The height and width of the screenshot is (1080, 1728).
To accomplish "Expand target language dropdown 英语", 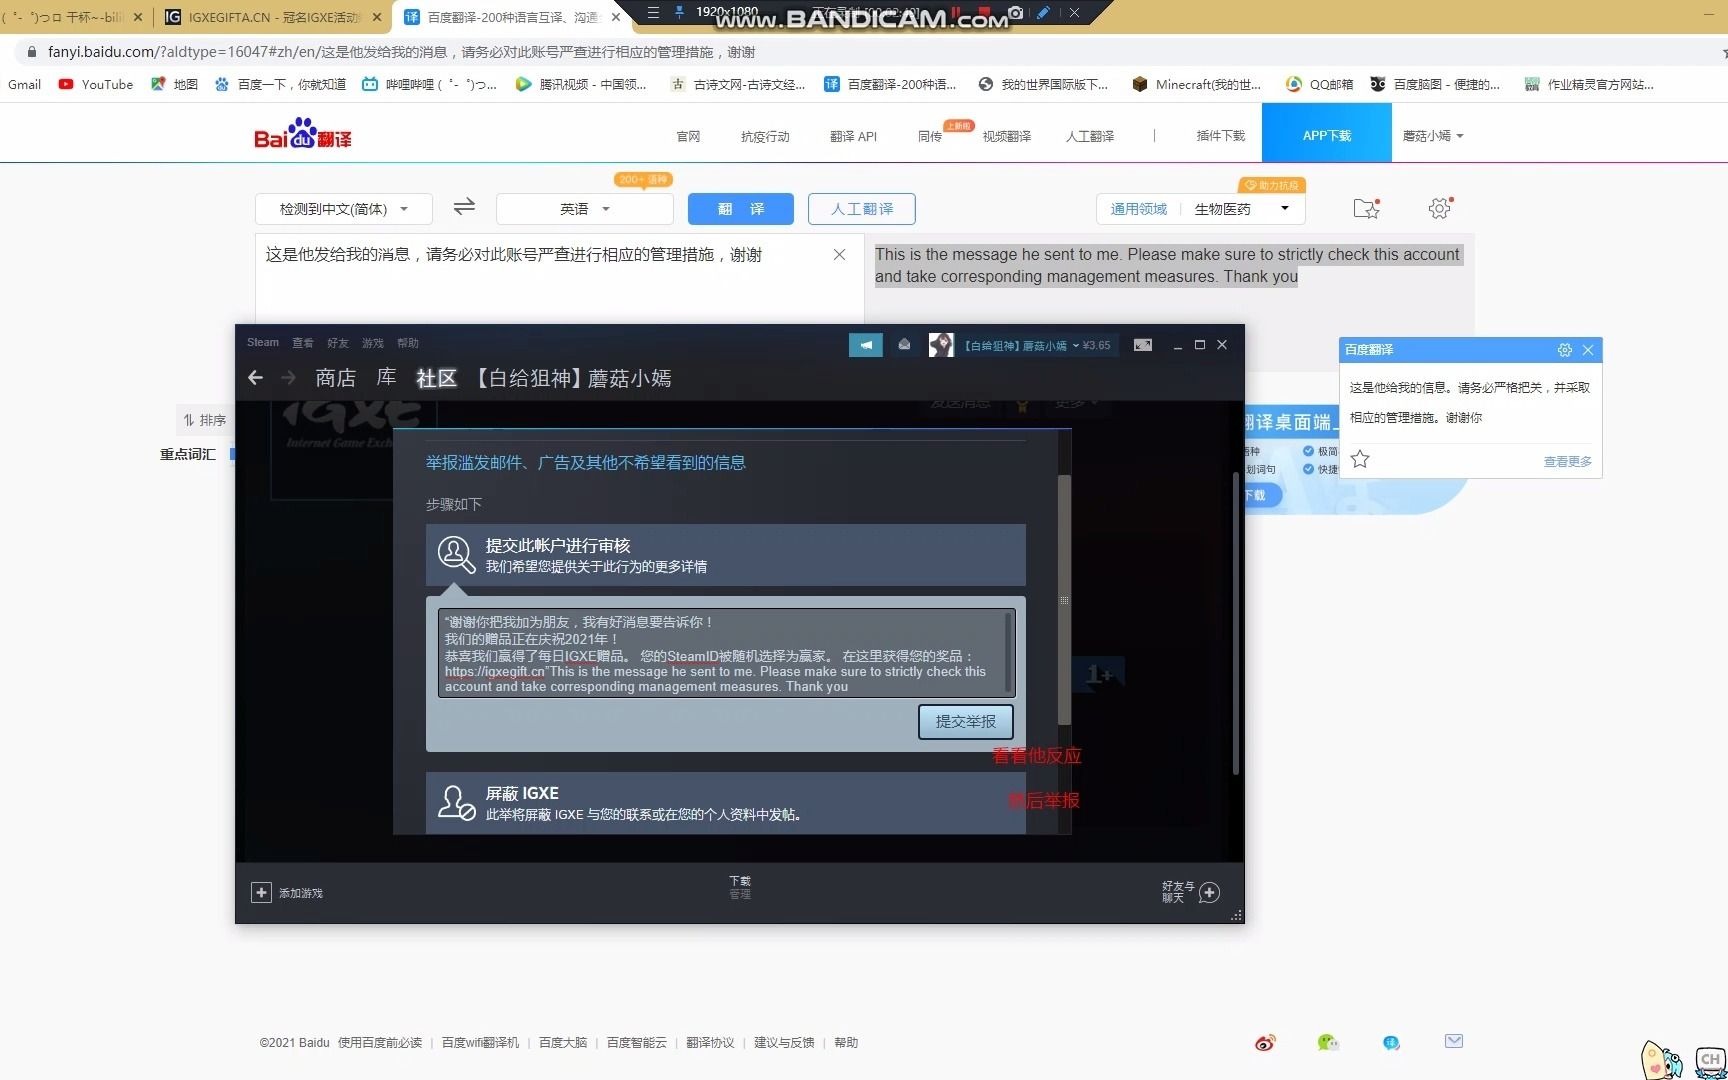I will click(x=585, y=209).
